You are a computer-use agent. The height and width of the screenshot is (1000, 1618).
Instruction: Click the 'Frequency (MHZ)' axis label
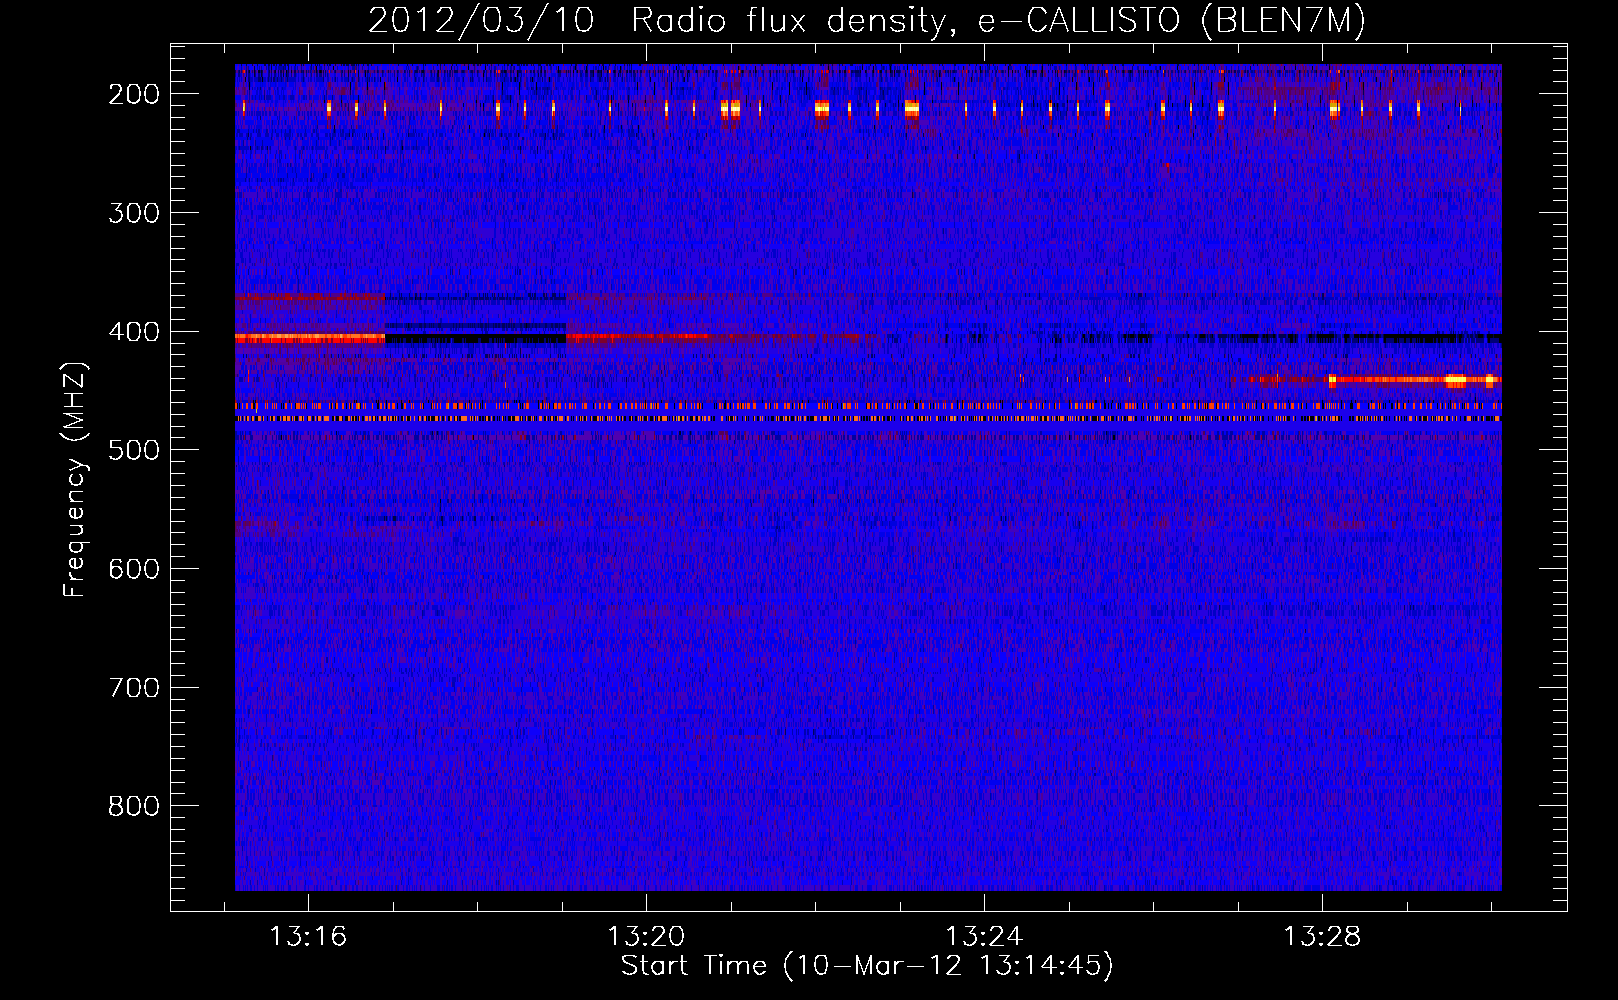75,479
